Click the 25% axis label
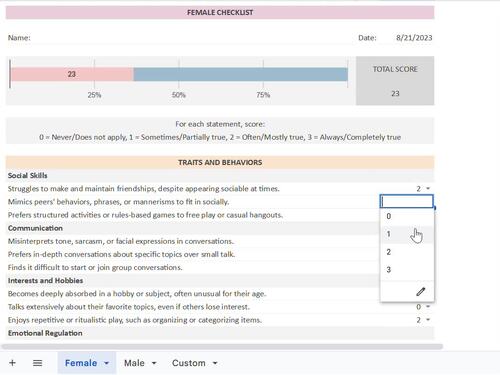 click(94, 95)
